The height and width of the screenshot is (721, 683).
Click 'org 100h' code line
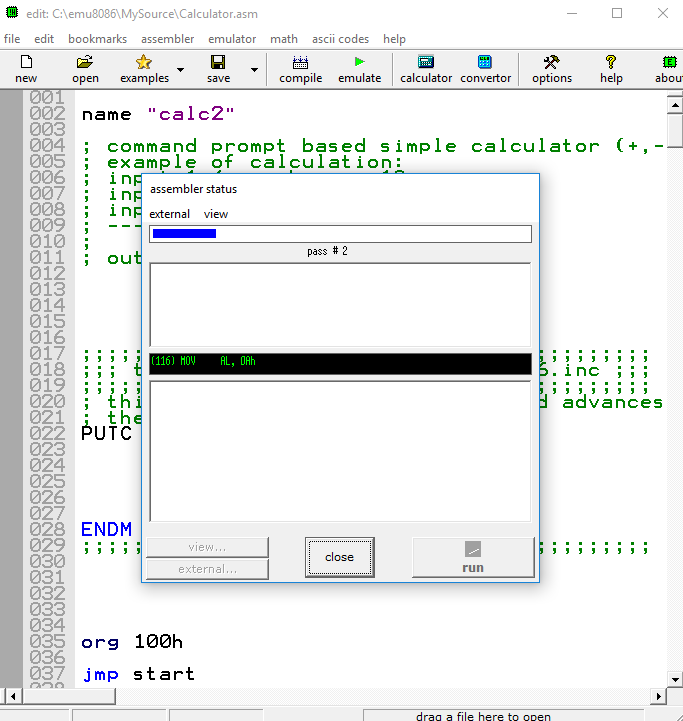tap(132, 641)
